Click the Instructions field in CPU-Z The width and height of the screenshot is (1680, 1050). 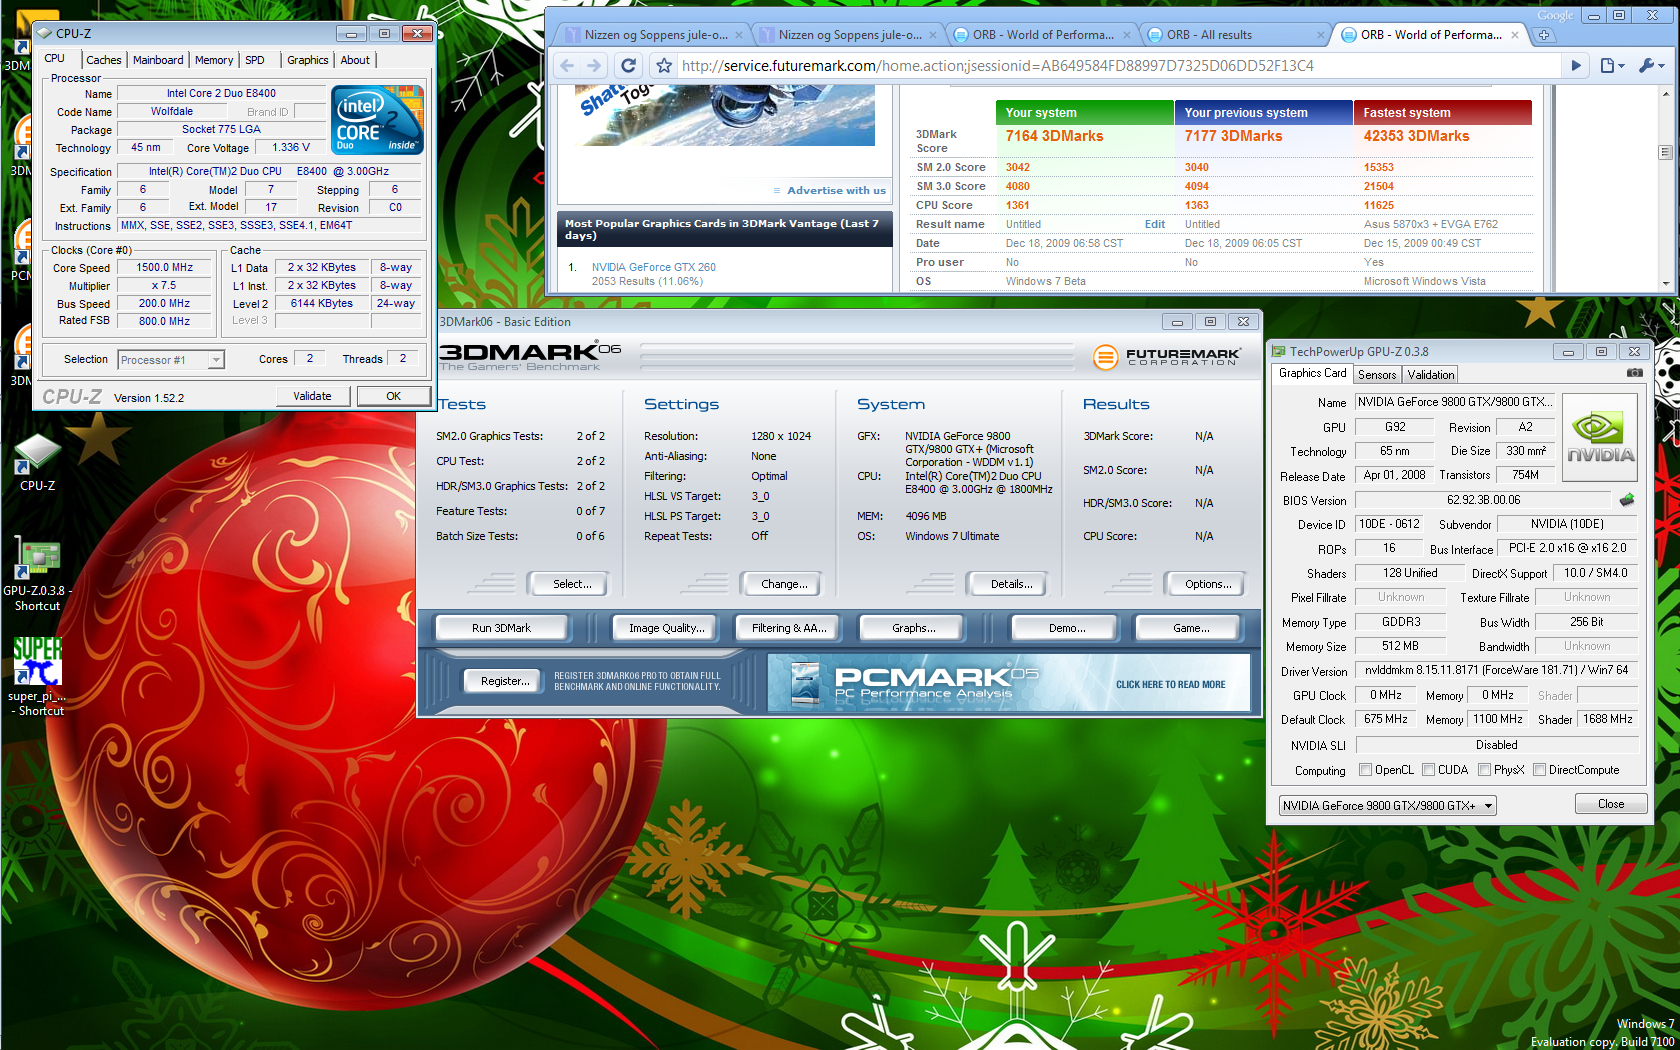click(269, 226)
